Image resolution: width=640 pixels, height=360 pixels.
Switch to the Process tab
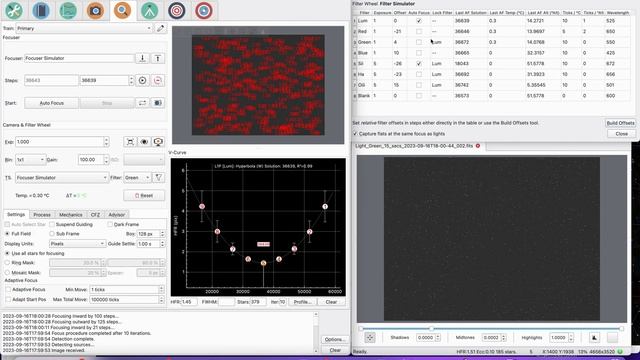coord(42,214)
